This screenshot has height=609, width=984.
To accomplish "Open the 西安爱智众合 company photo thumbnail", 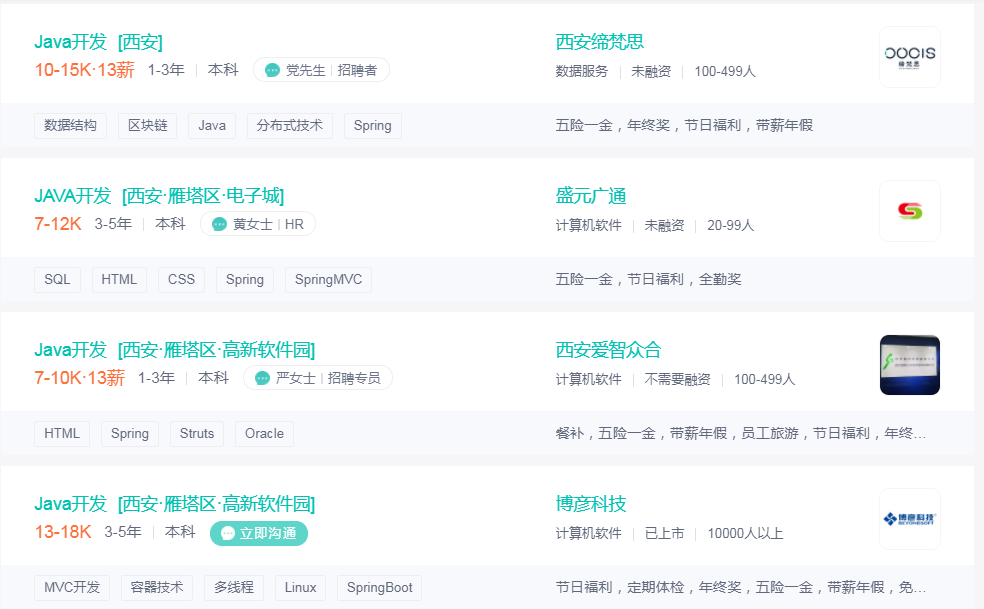I will click(x=909, y=365).
